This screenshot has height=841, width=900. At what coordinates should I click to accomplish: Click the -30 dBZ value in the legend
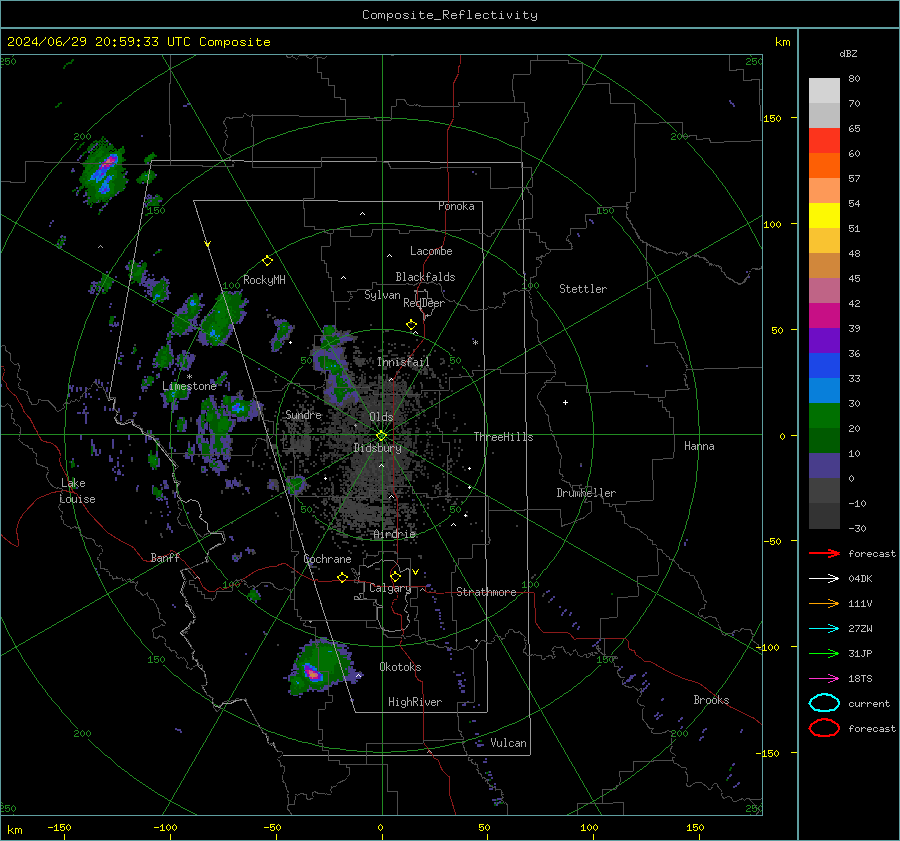(x=857, y=528)
